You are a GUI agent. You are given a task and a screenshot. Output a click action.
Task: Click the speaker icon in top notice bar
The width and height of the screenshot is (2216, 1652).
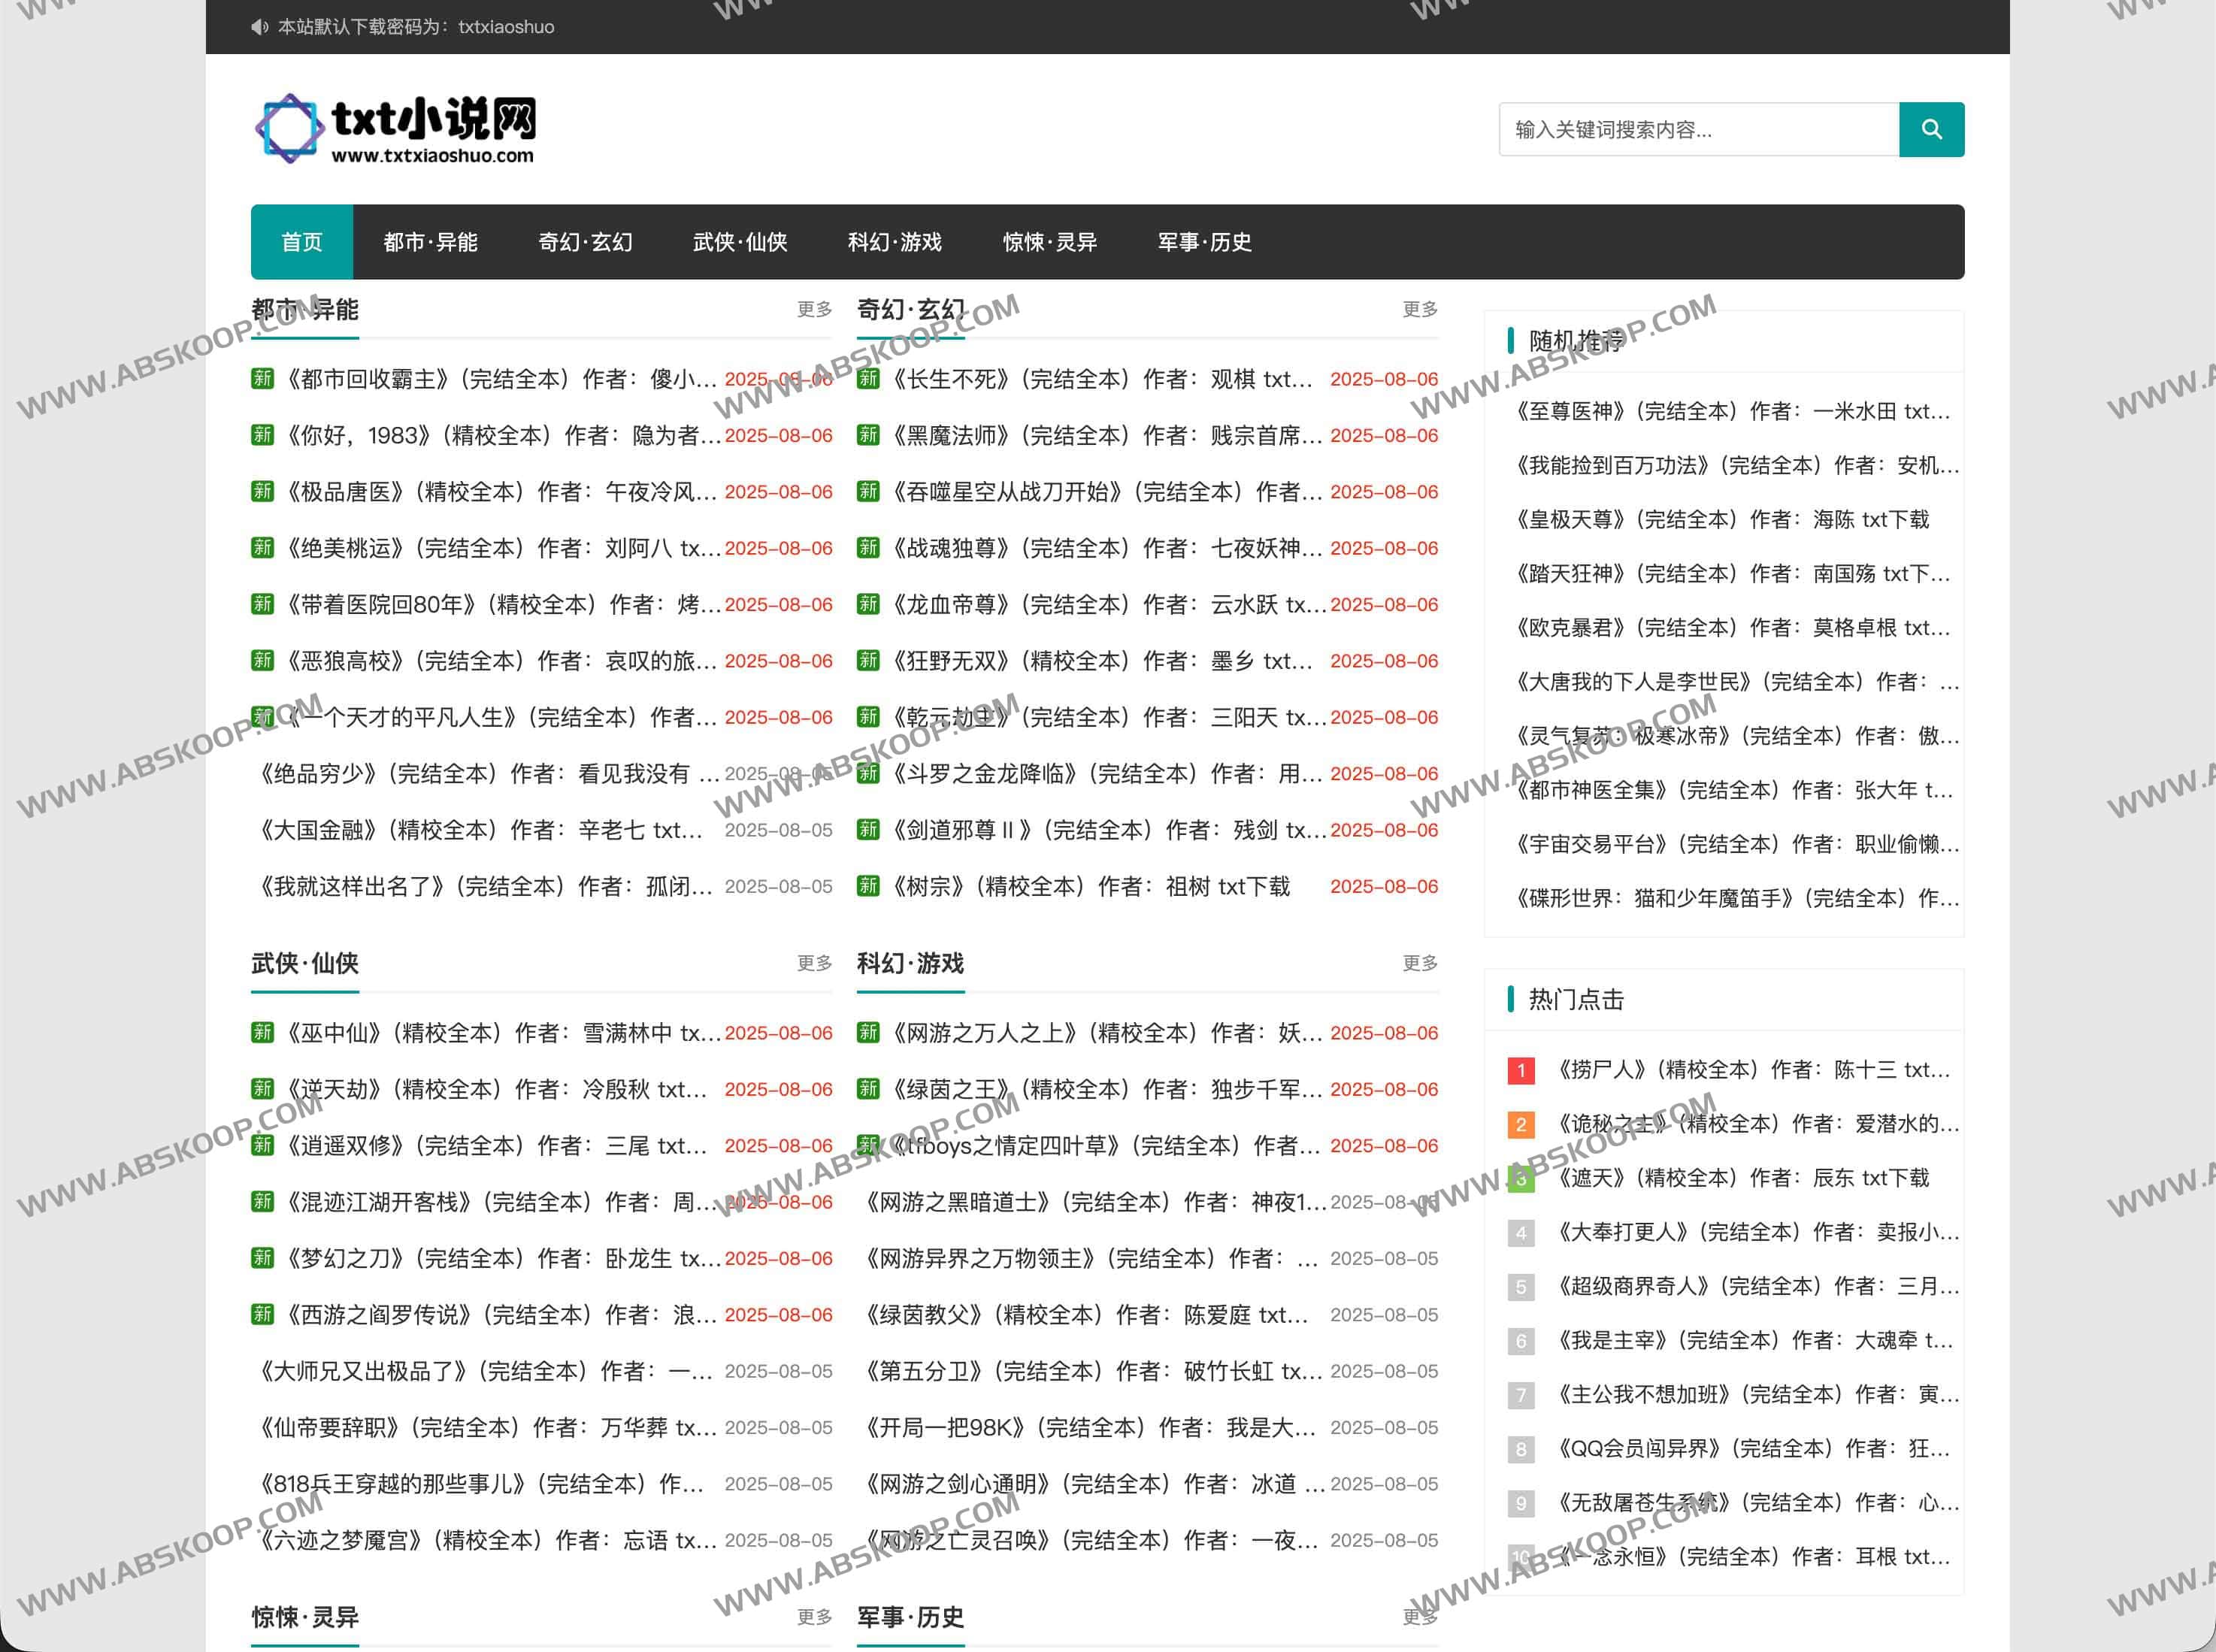260,27
